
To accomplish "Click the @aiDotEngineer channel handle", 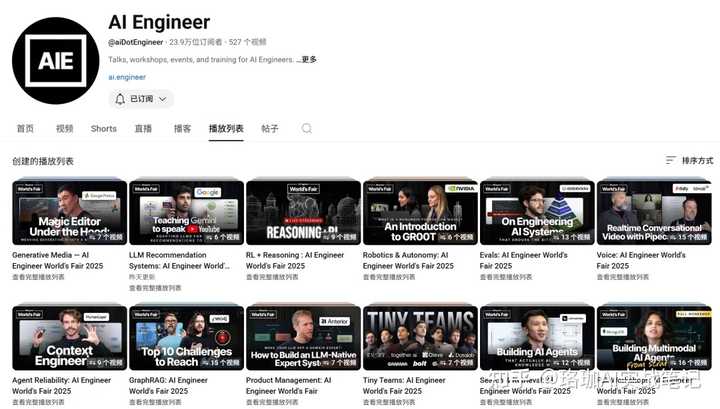I will [x=135, y=42].
